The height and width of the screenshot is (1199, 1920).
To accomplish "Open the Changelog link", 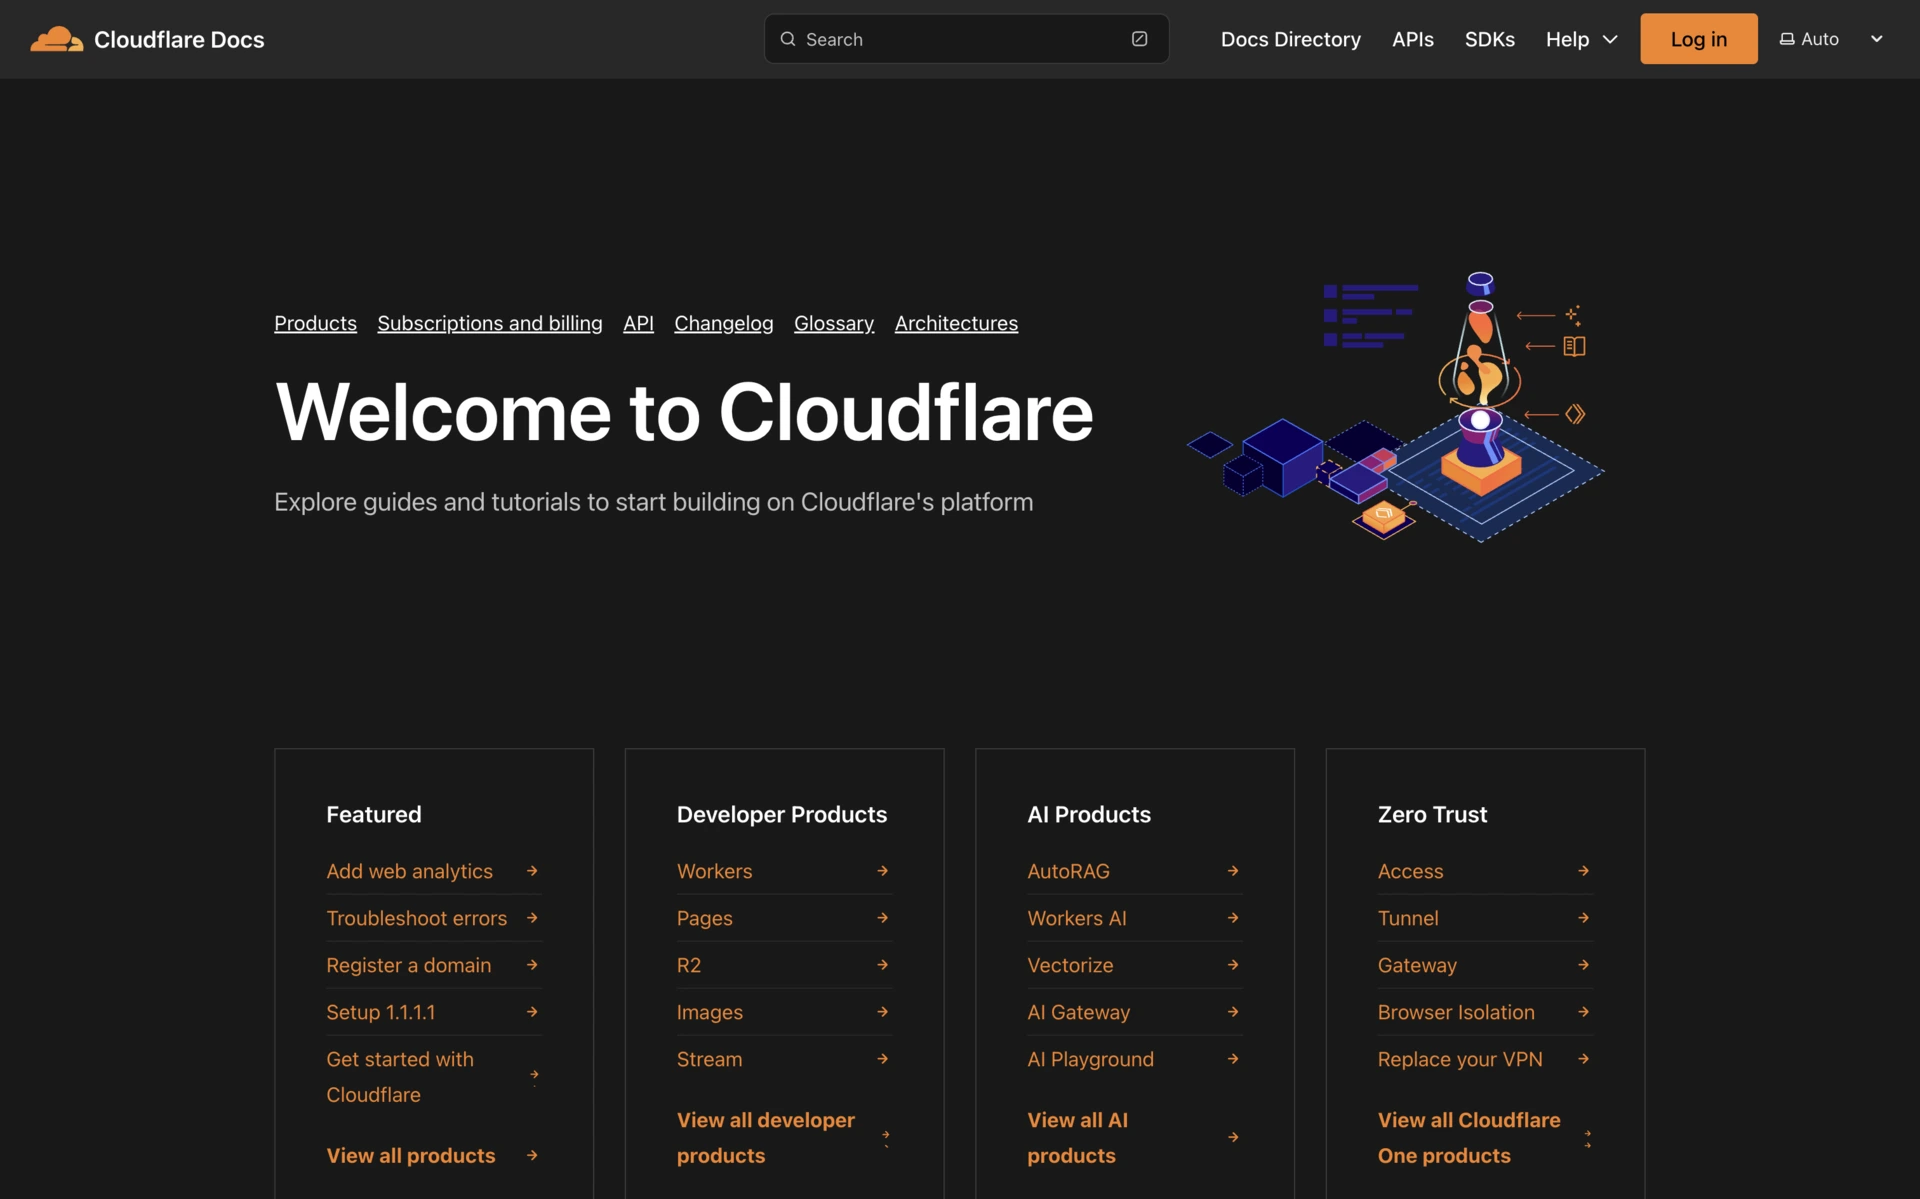I will pyautogui.click(x=723, y=323).
